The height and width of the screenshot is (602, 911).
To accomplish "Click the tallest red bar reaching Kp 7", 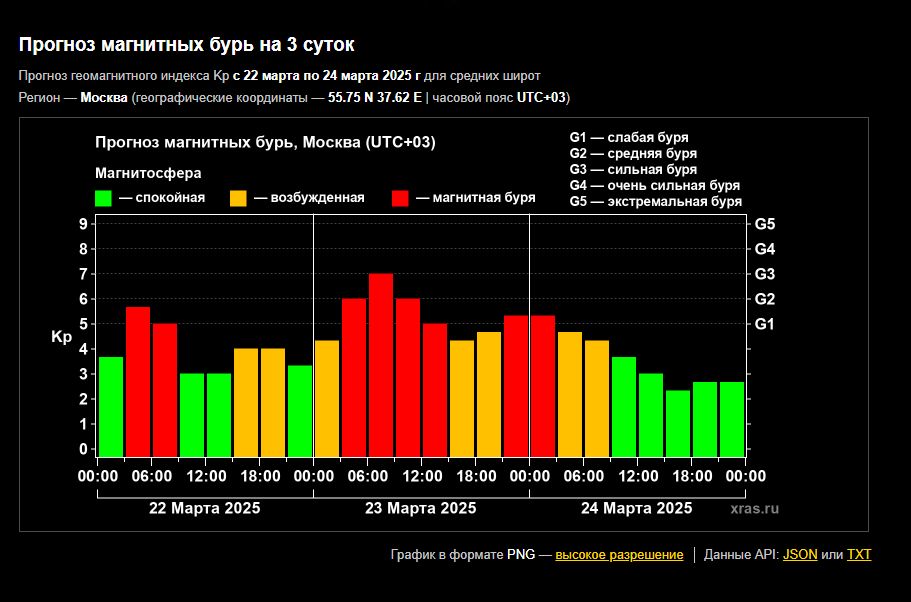I will click(381, 364).
